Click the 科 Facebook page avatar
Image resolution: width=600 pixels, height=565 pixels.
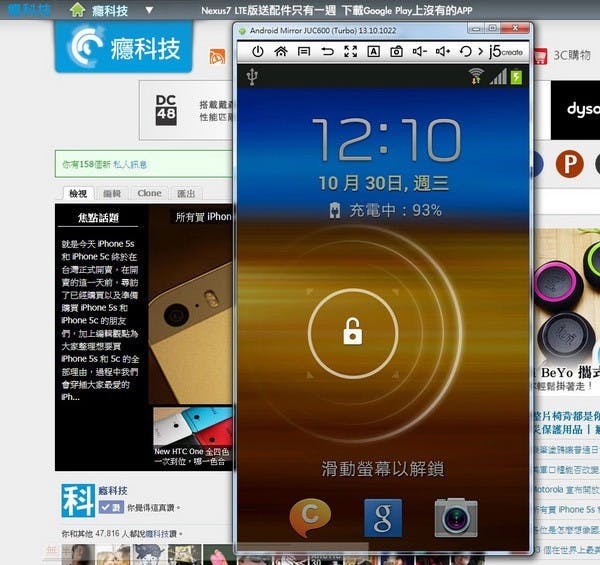tap(78, 500)
